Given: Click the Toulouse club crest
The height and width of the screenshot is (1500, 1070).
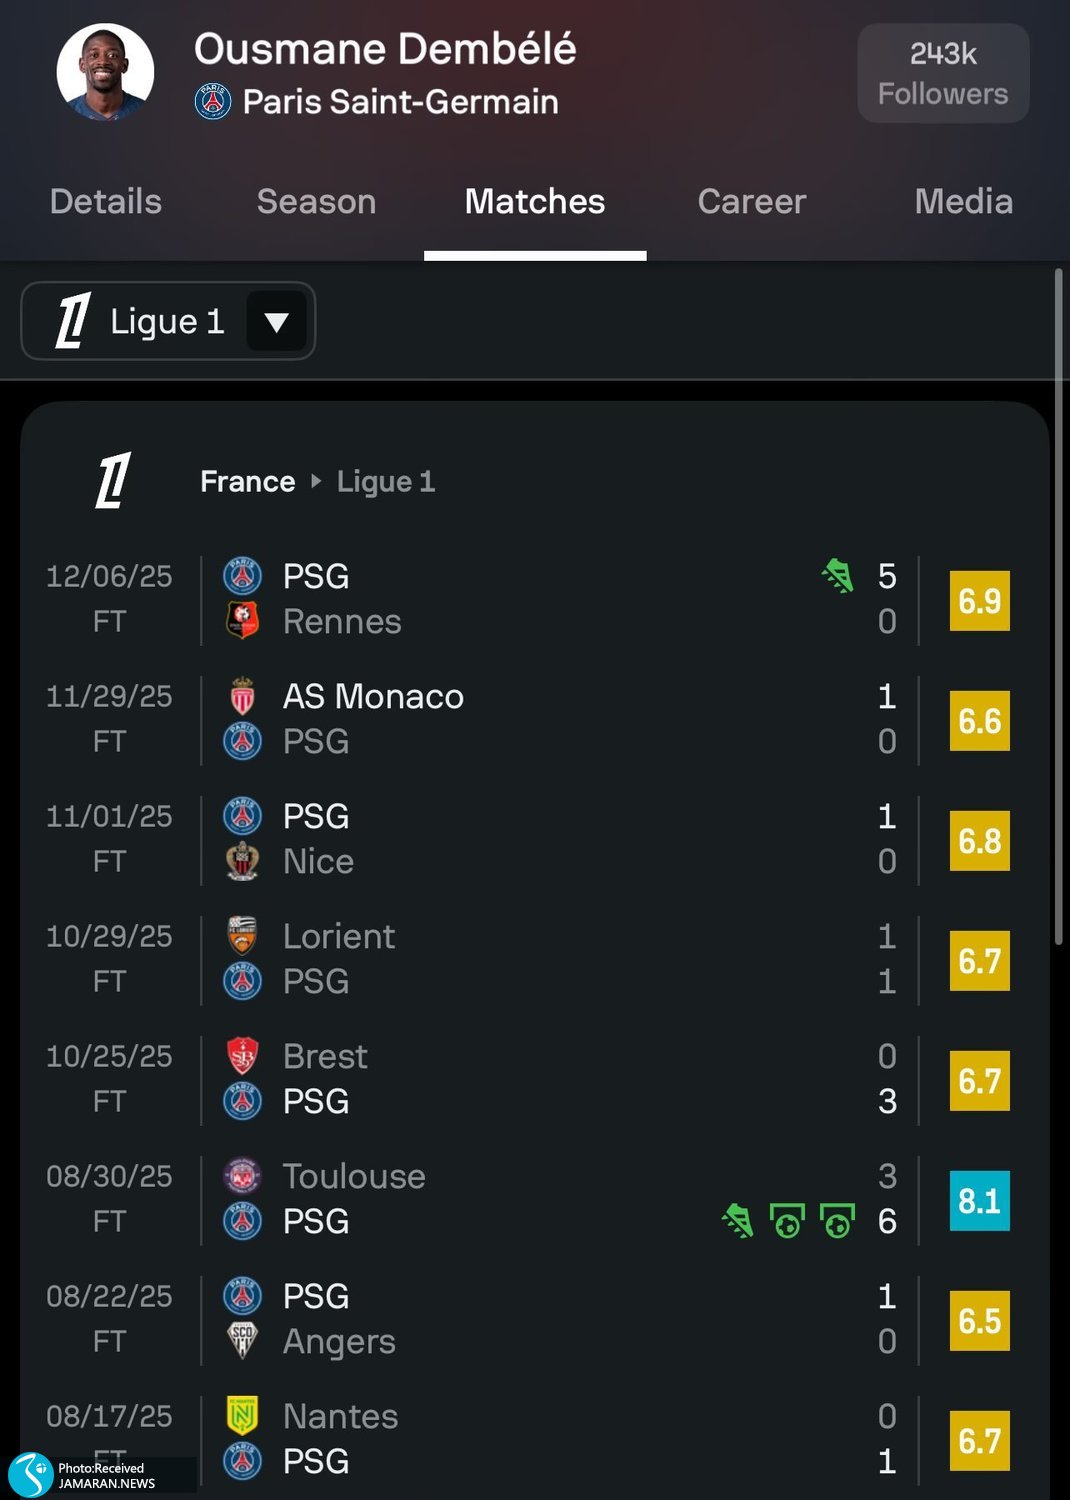Looking at the screenshot, I should point(242,1176).
